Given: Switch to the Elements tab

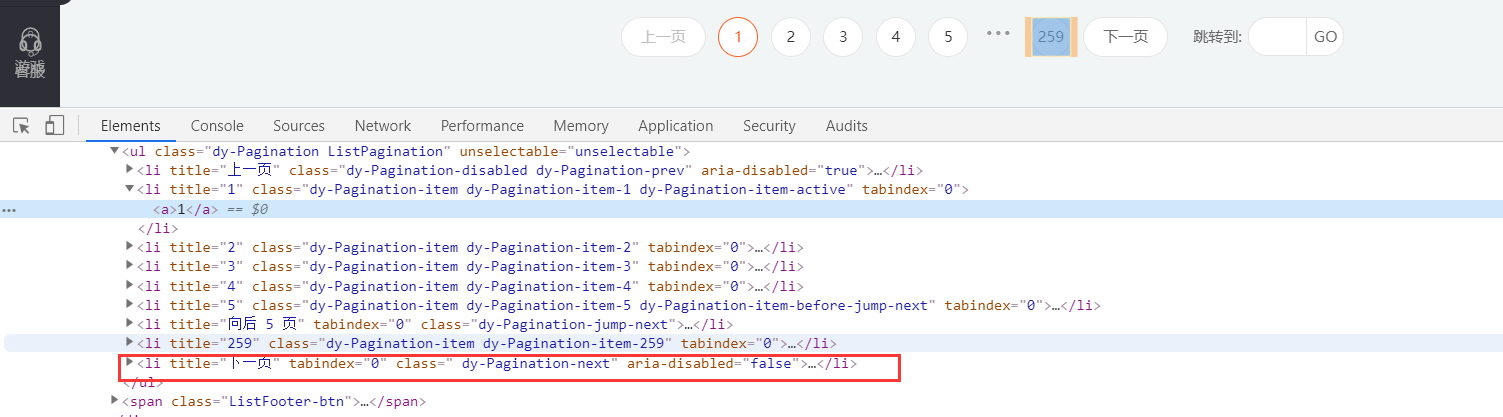Looking at the screenshot, I should tap(131, 126).
